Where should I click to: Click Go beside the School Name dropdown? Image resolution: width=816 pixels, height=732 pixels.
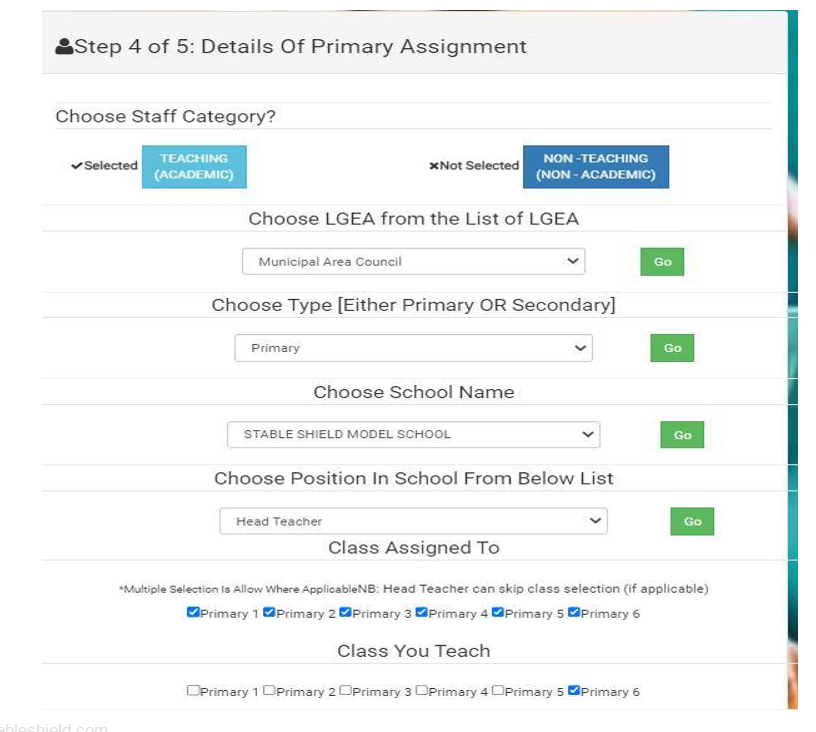[x=682, y=435]
